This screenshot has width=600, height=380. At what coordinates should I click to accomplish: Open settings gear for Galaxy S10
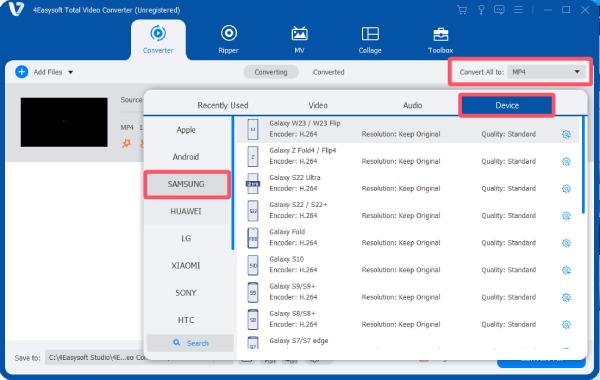(566, 270)
